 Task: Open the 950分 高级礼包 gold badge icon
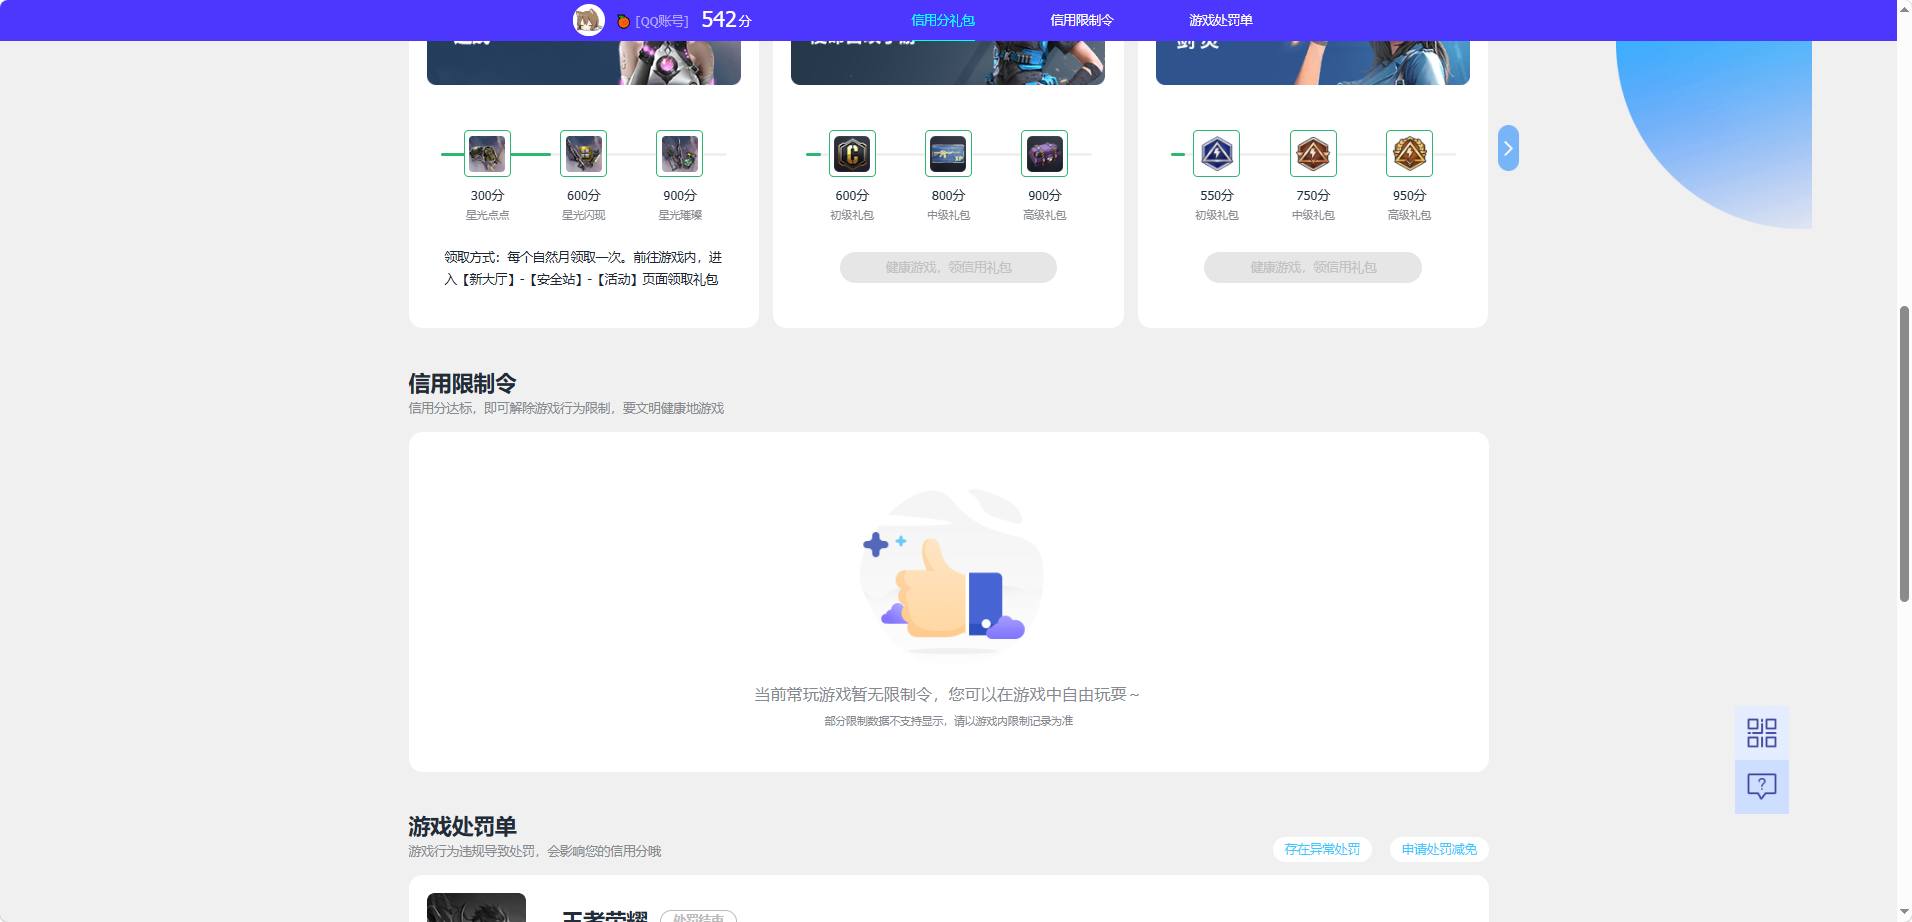point(1409,154)
